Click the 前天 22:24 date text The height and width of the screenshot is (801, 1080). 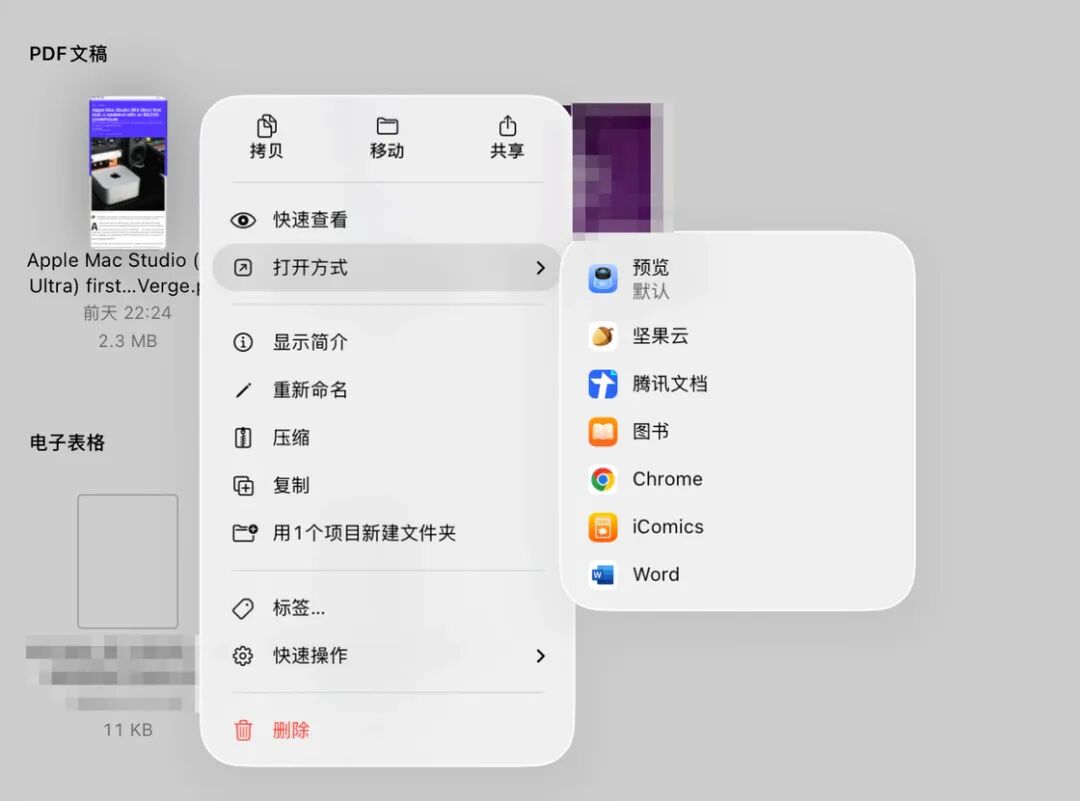127,313
